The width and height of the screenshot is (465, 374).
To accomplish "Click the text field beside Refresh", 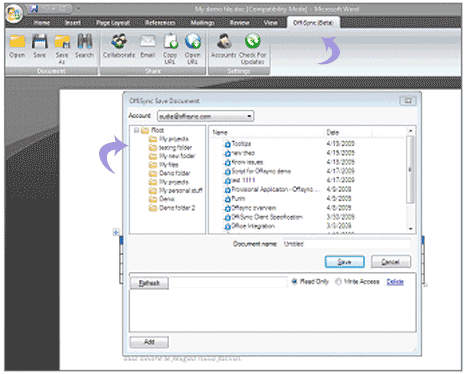I will 228,282.
